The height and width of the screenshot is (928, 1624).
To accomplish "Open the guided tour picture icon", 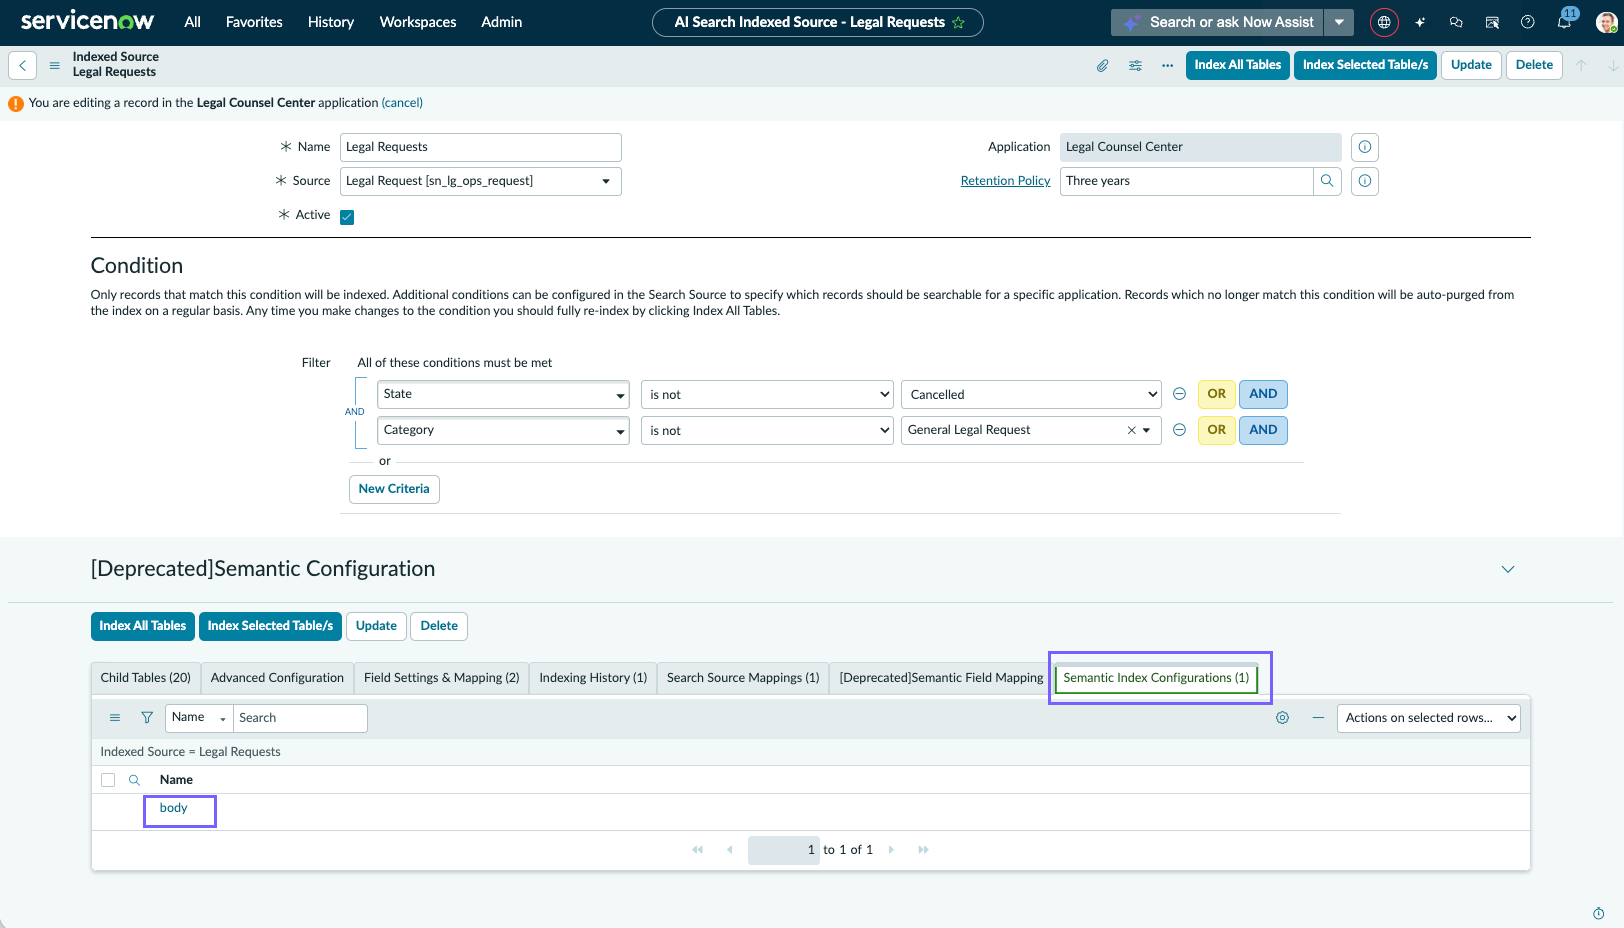I will point(1492,22).
